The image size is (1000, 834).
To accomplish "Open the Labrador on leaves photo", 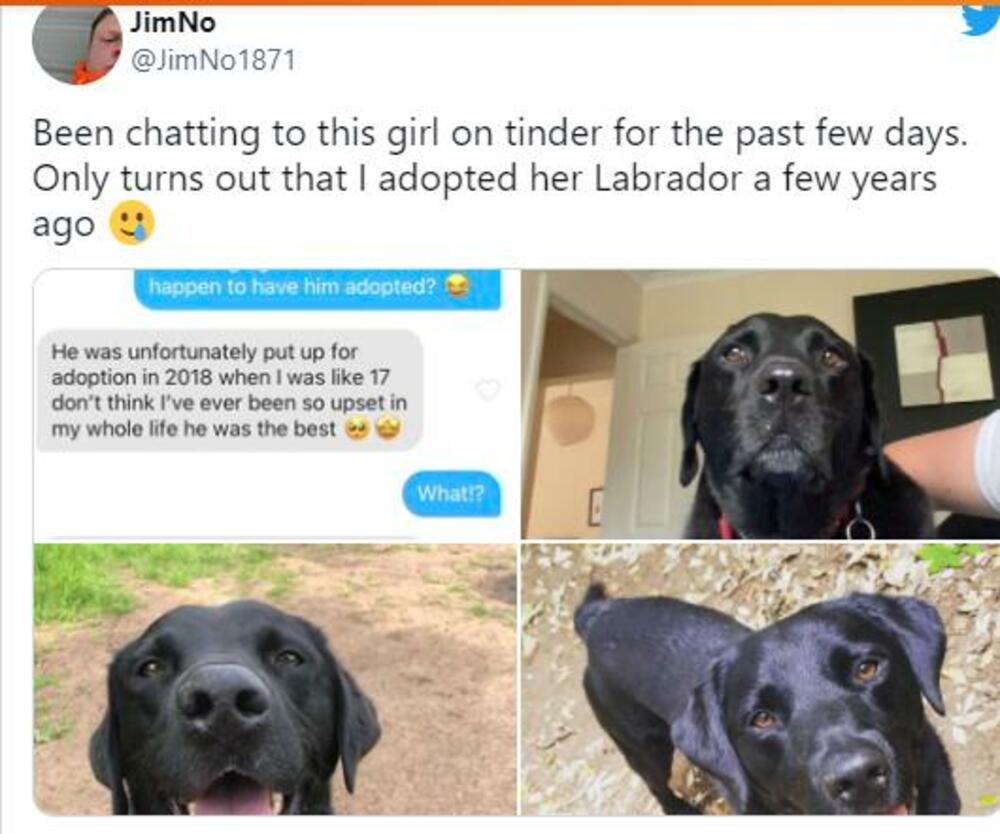I will point(760,680).
